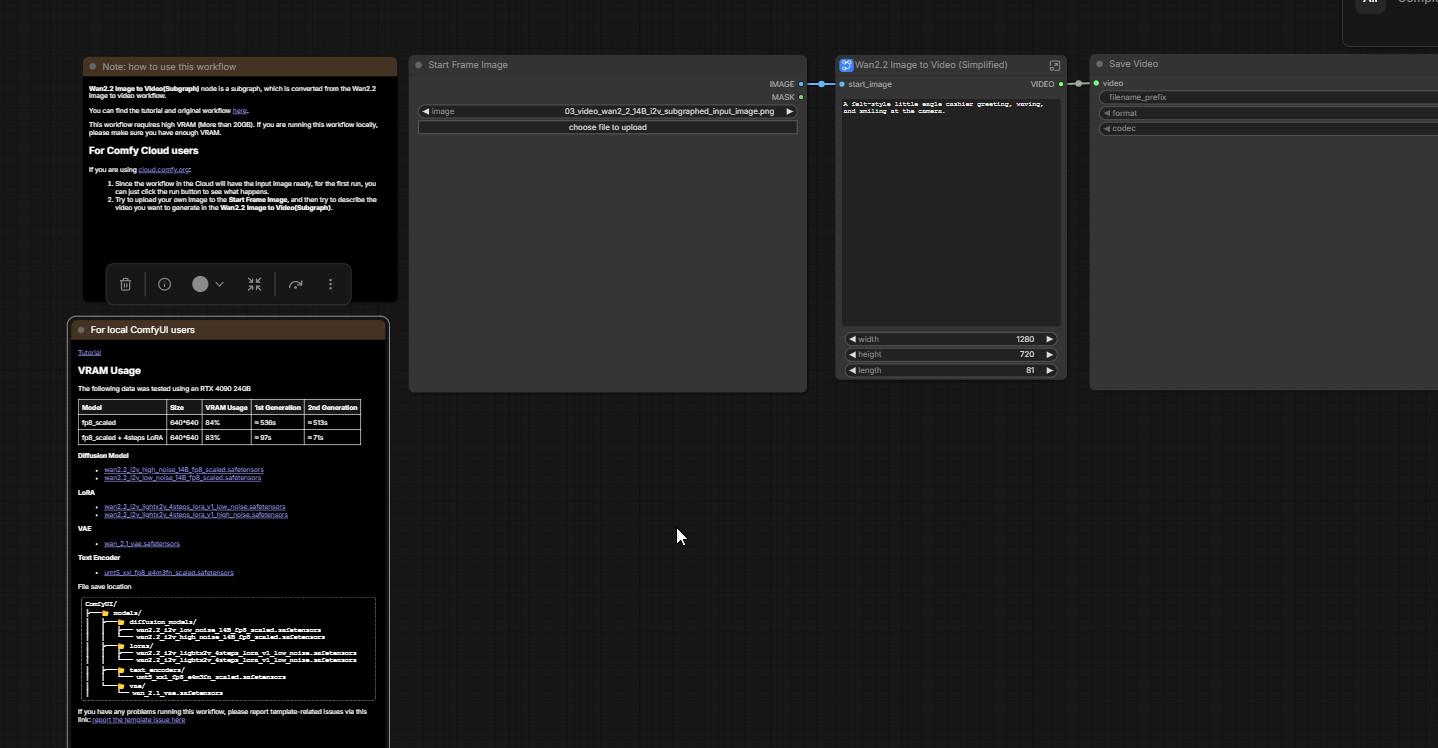
Task: Click into the felt-style prompt text box
Action: tap(951, 212)
